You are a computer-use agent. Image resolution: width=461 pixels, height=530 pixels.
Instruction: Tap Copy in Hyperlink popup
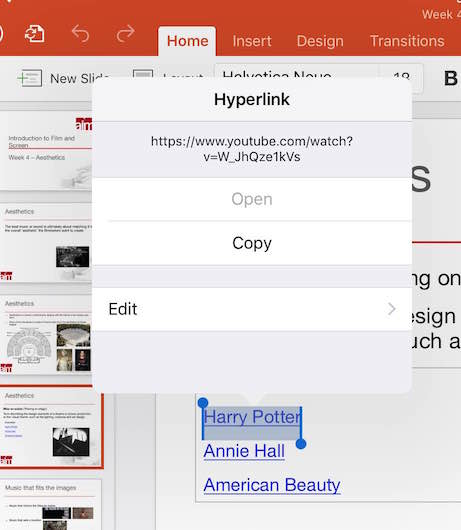tap(252, 243)
